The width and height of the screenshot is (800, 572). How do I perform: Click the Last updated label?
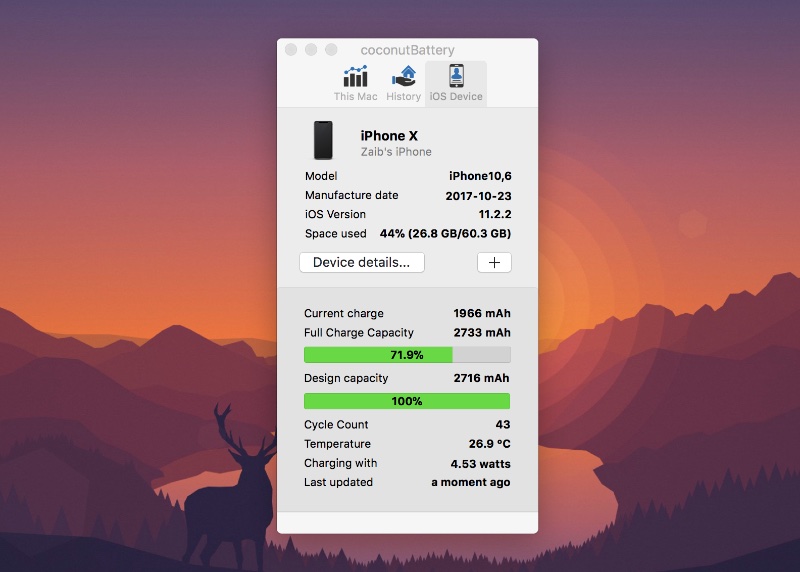[338, 482]
